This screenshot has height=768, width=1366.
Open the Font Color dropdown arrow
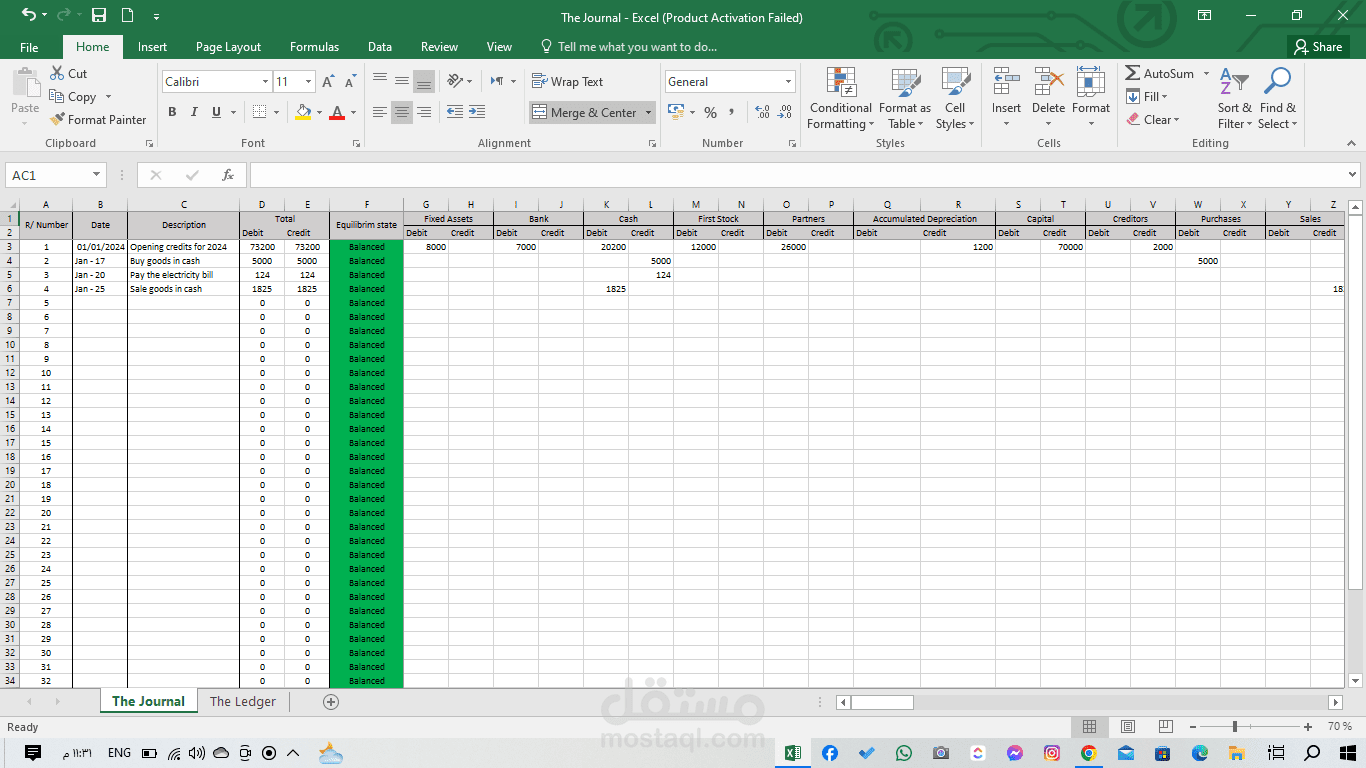(354, 112)
